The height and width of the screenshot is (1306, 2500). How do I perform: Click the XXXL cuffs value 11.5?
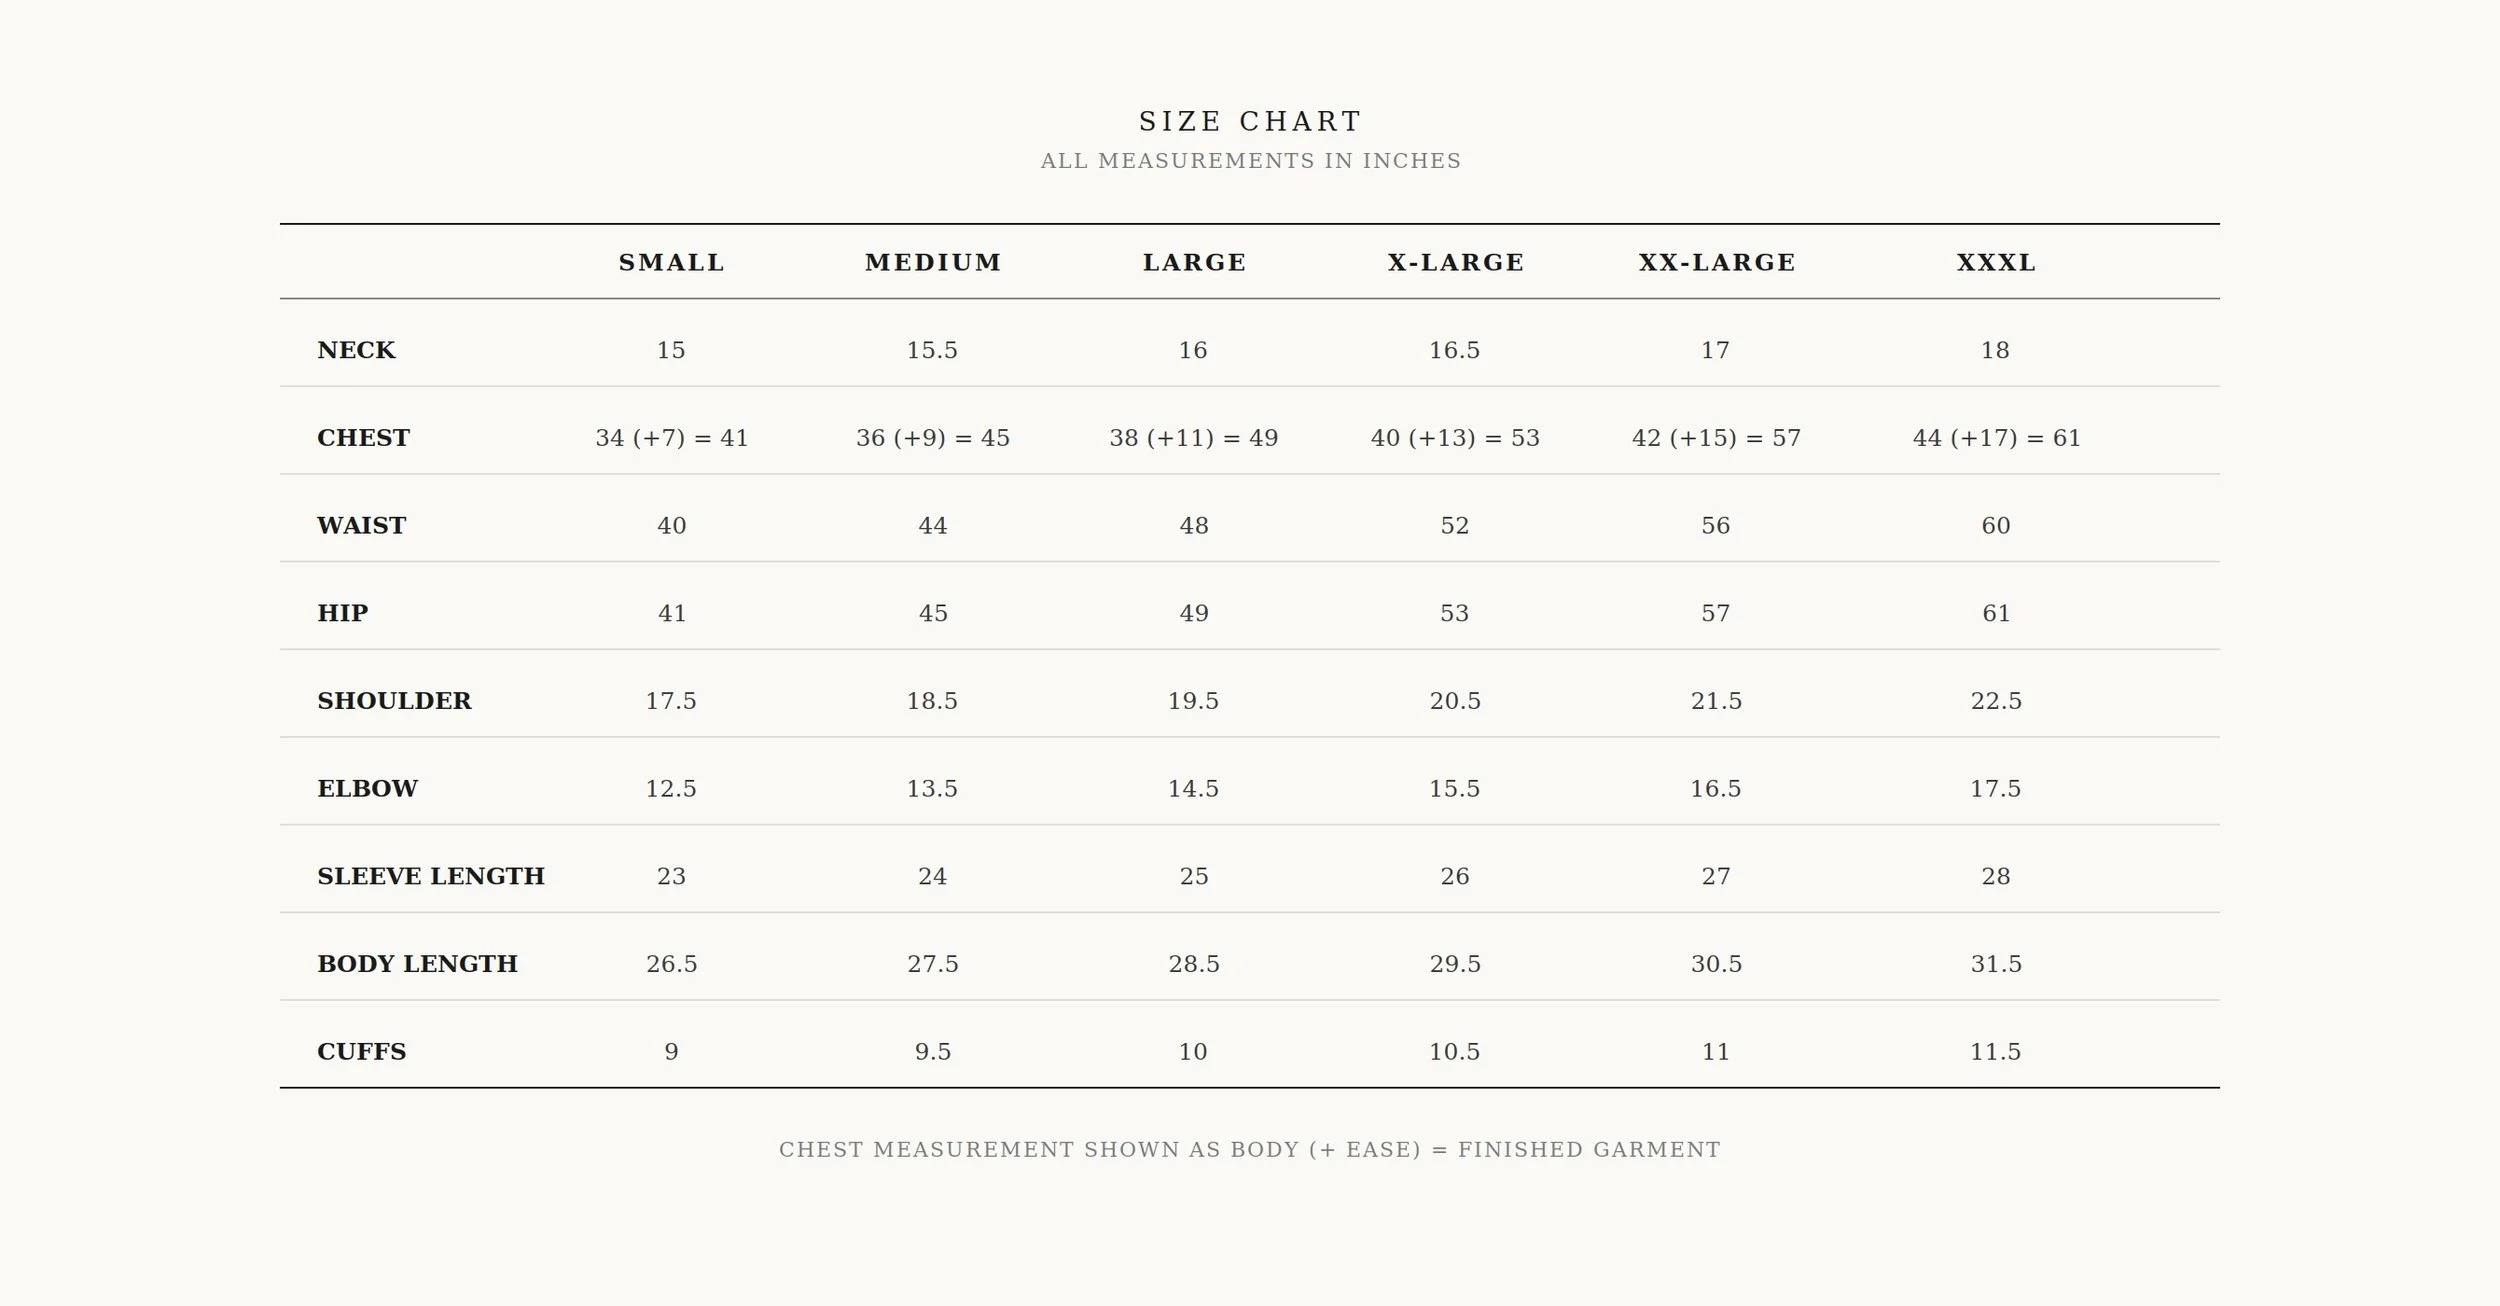1996,1051
